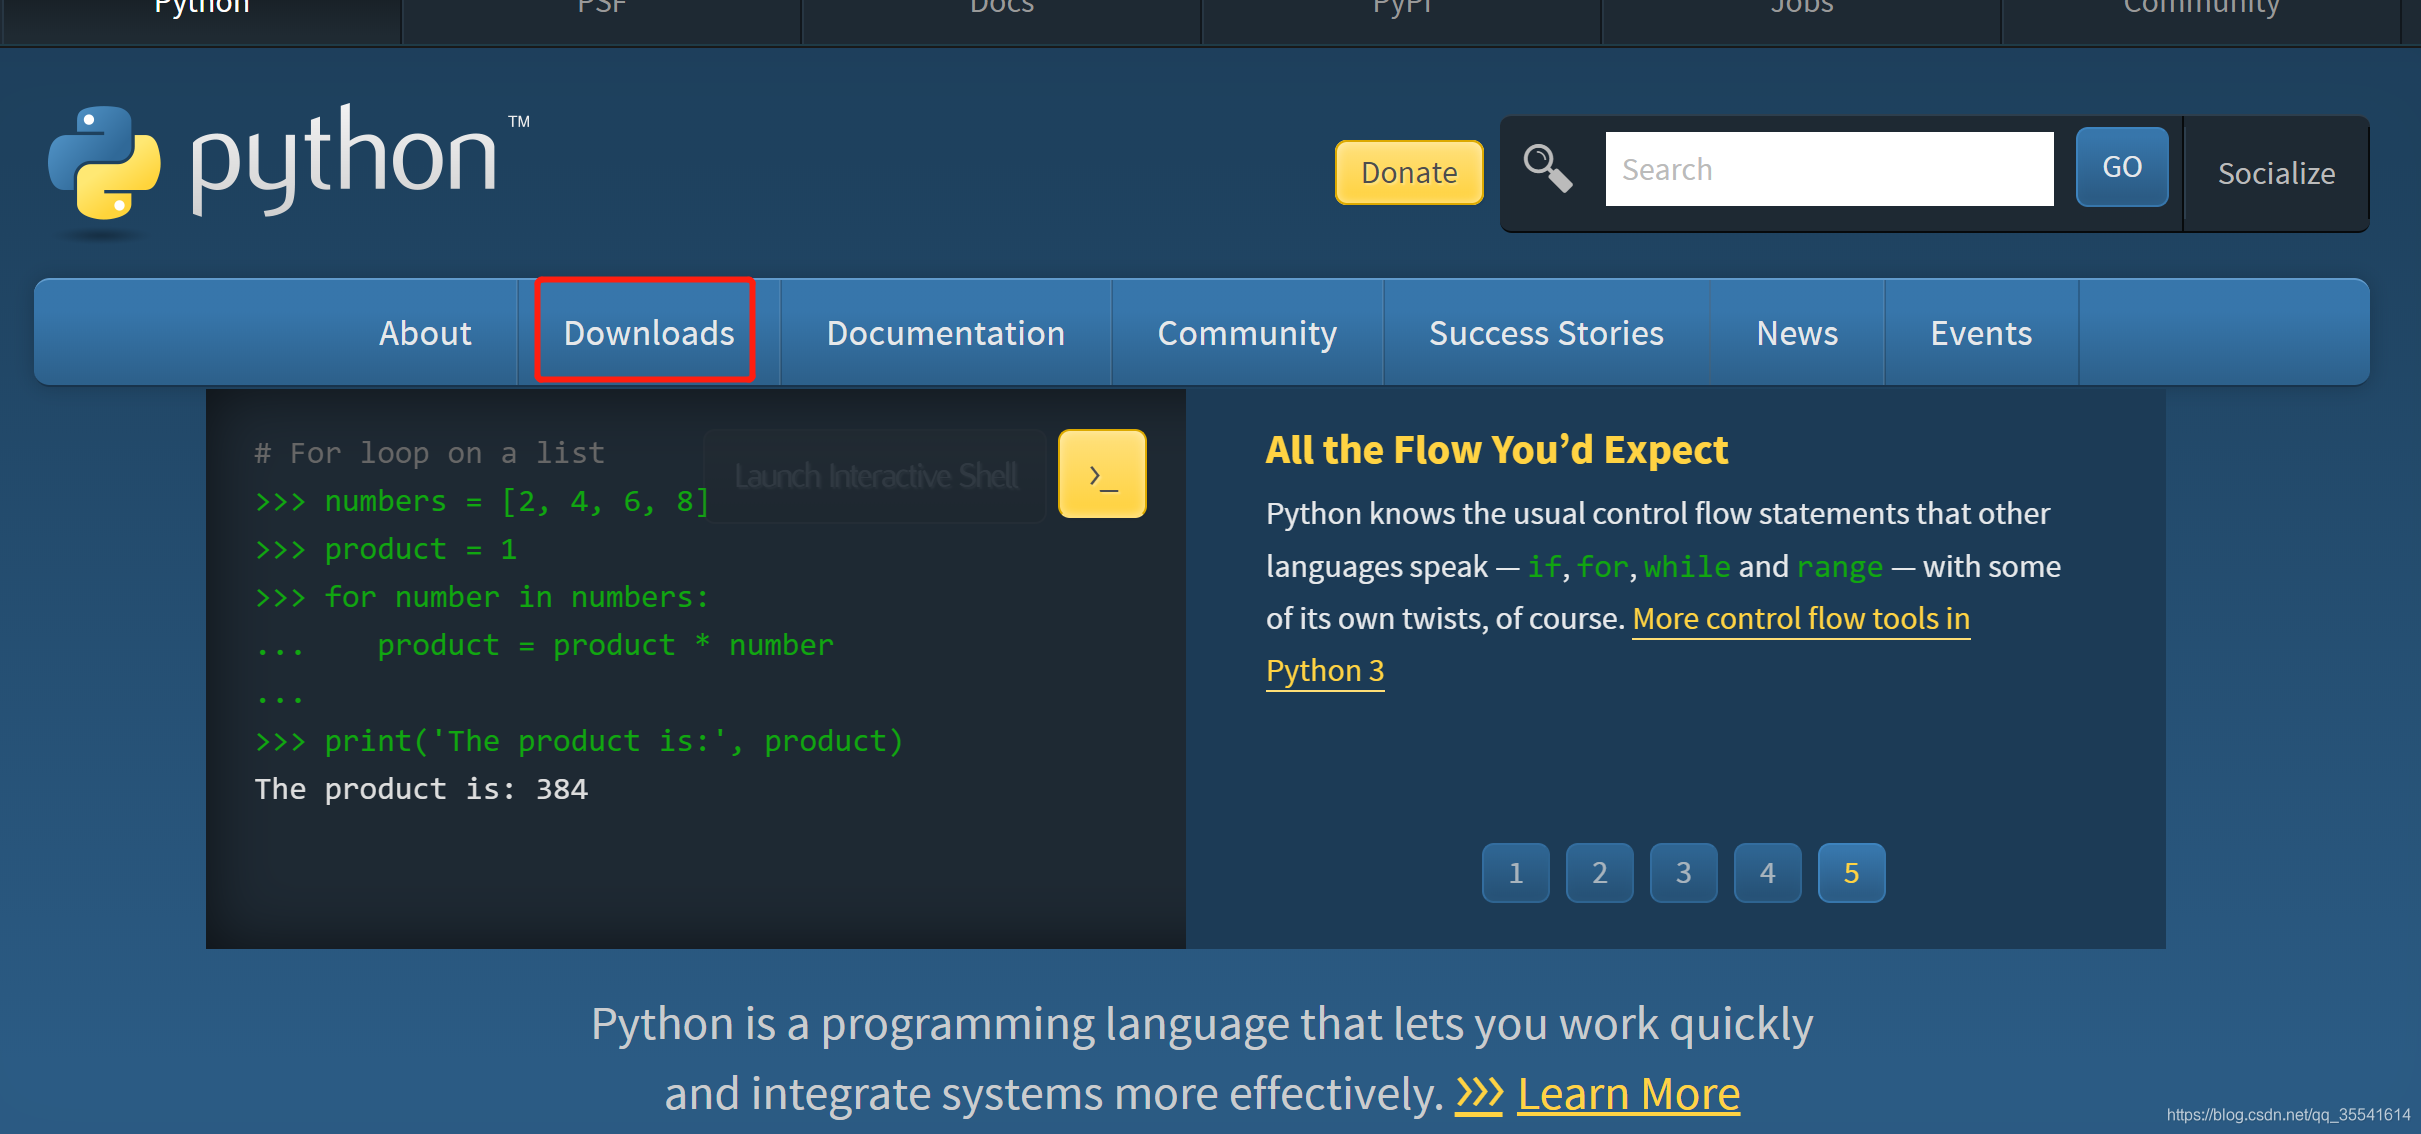Screen dimensions: 2421x1134
Task: Click the 'The product is: 384' output line
Action: coord(421,789)
